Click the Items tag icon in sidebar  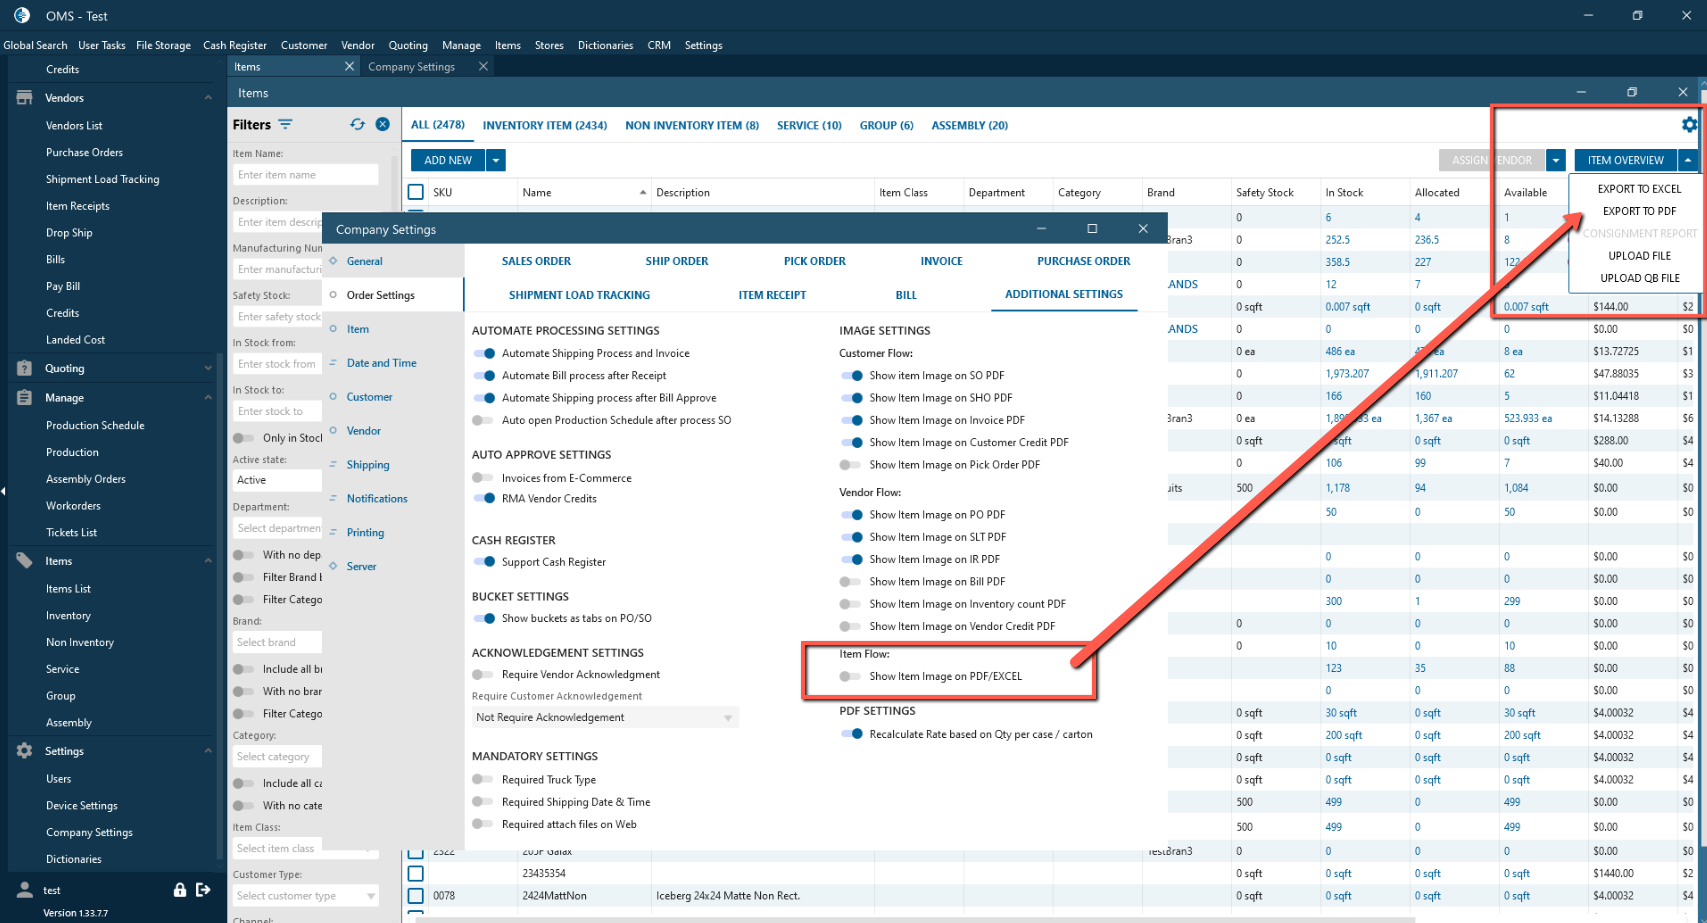[x=25, y=561]
